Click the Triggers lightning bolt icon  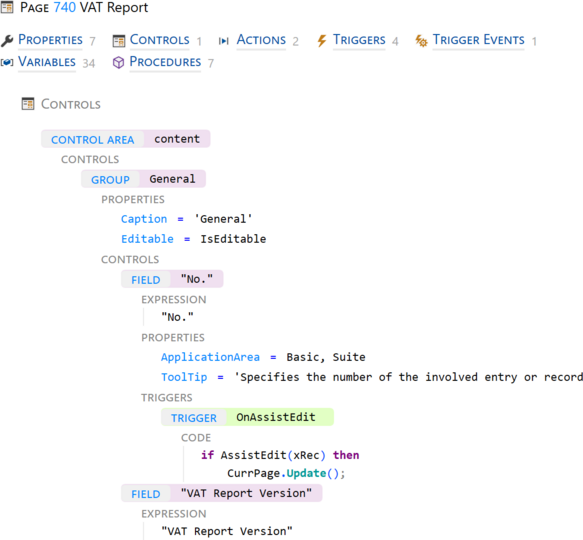(322, 41)
